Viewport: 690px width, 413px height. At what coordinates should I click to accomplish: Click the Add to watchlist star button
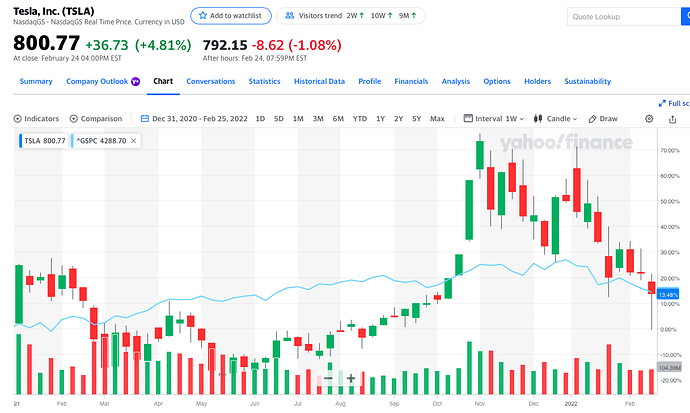231,16
